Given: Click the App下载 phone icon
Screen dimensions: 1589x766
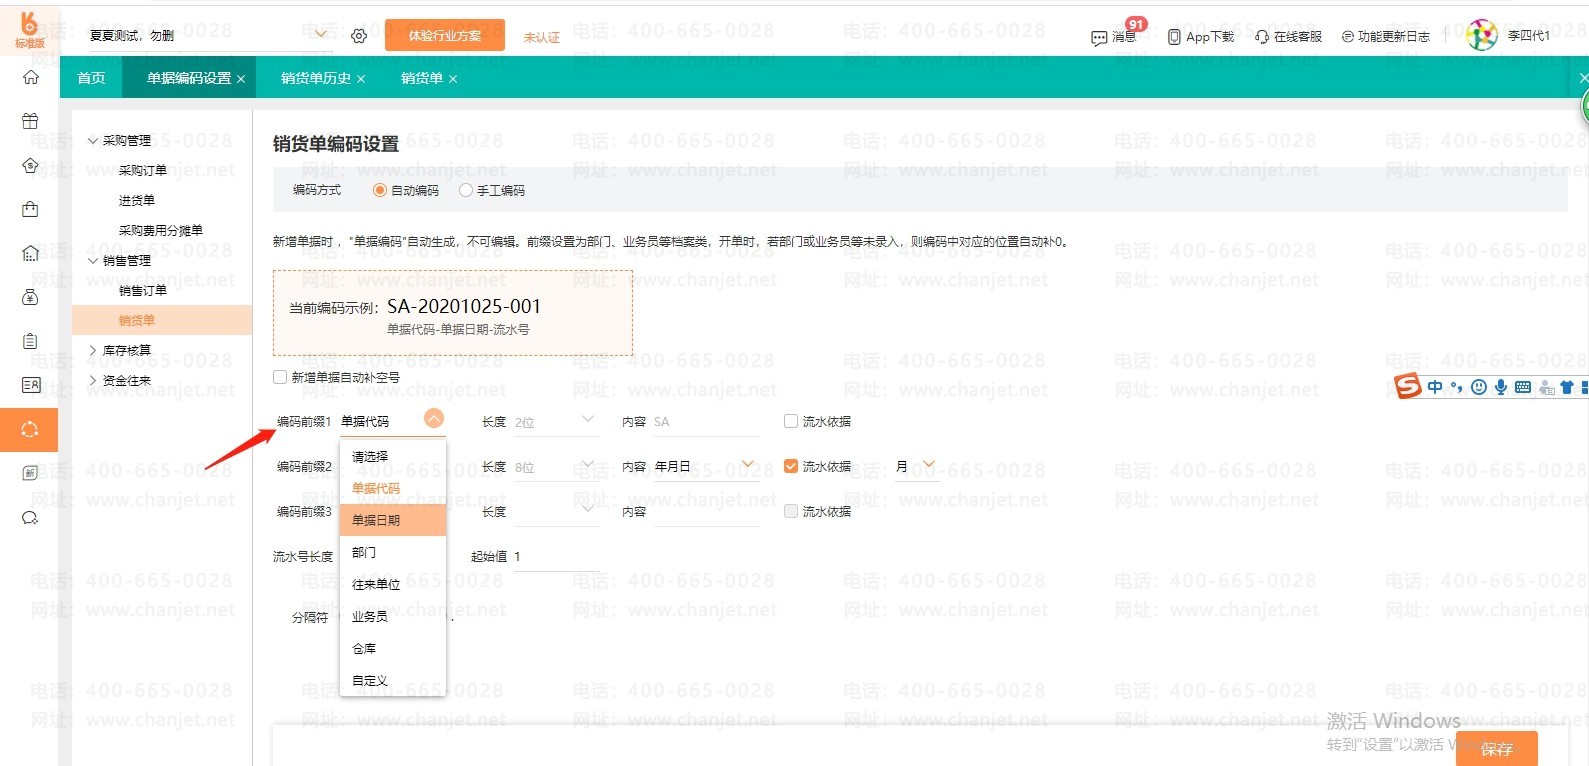Looking at the screenshot, I should pos(1174,37).
